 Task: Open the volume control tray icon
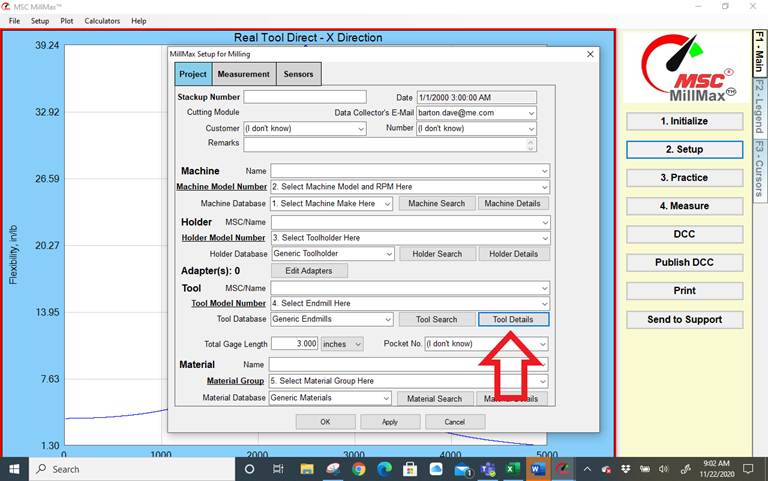pyautogui.click(x=664, y=469)
